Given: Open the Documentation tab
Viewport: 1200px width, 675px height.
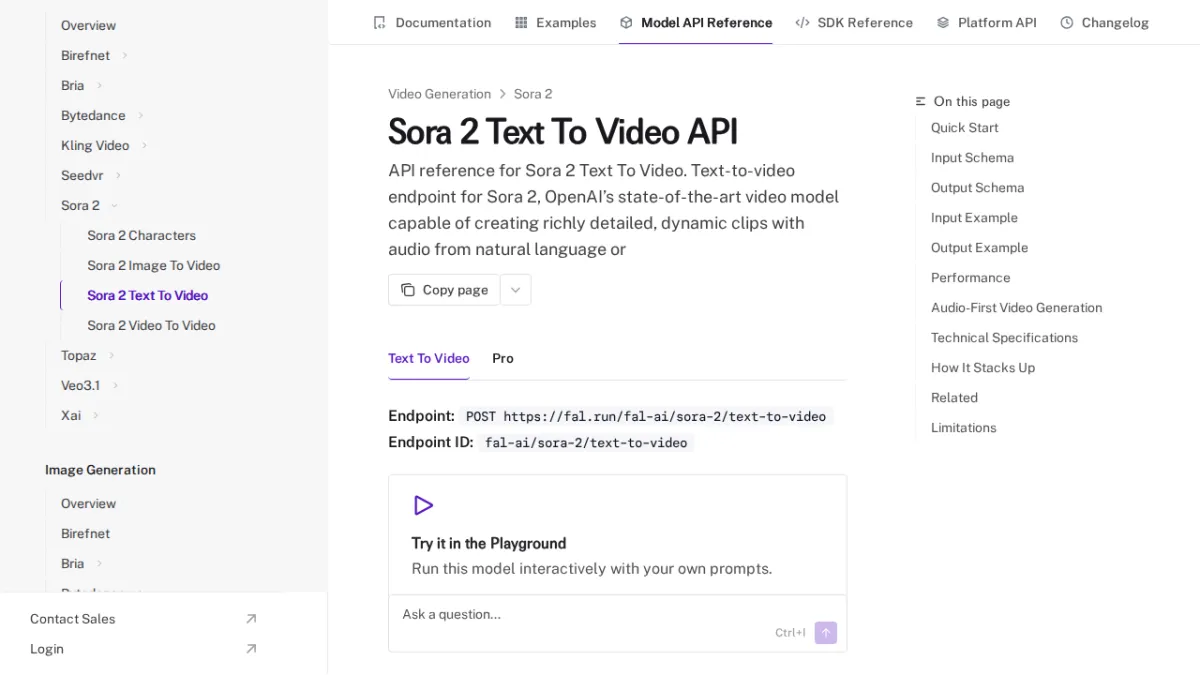Looking at the screenshot, I should pos(432,22).
